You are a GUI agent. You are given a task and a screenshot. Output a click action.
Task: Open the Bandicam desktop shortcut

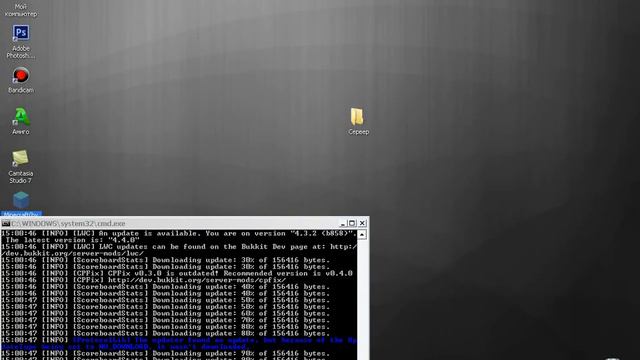point(21,80)
